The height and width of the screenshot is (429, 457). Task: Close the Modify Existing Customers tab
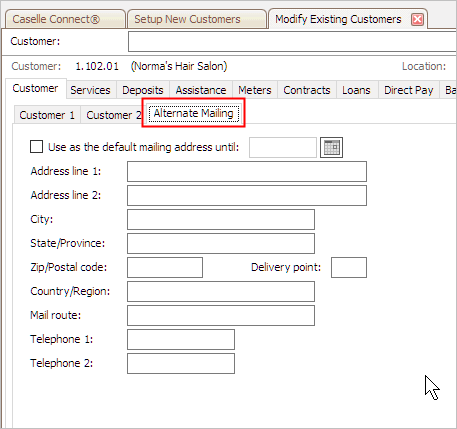click(417, 19)
